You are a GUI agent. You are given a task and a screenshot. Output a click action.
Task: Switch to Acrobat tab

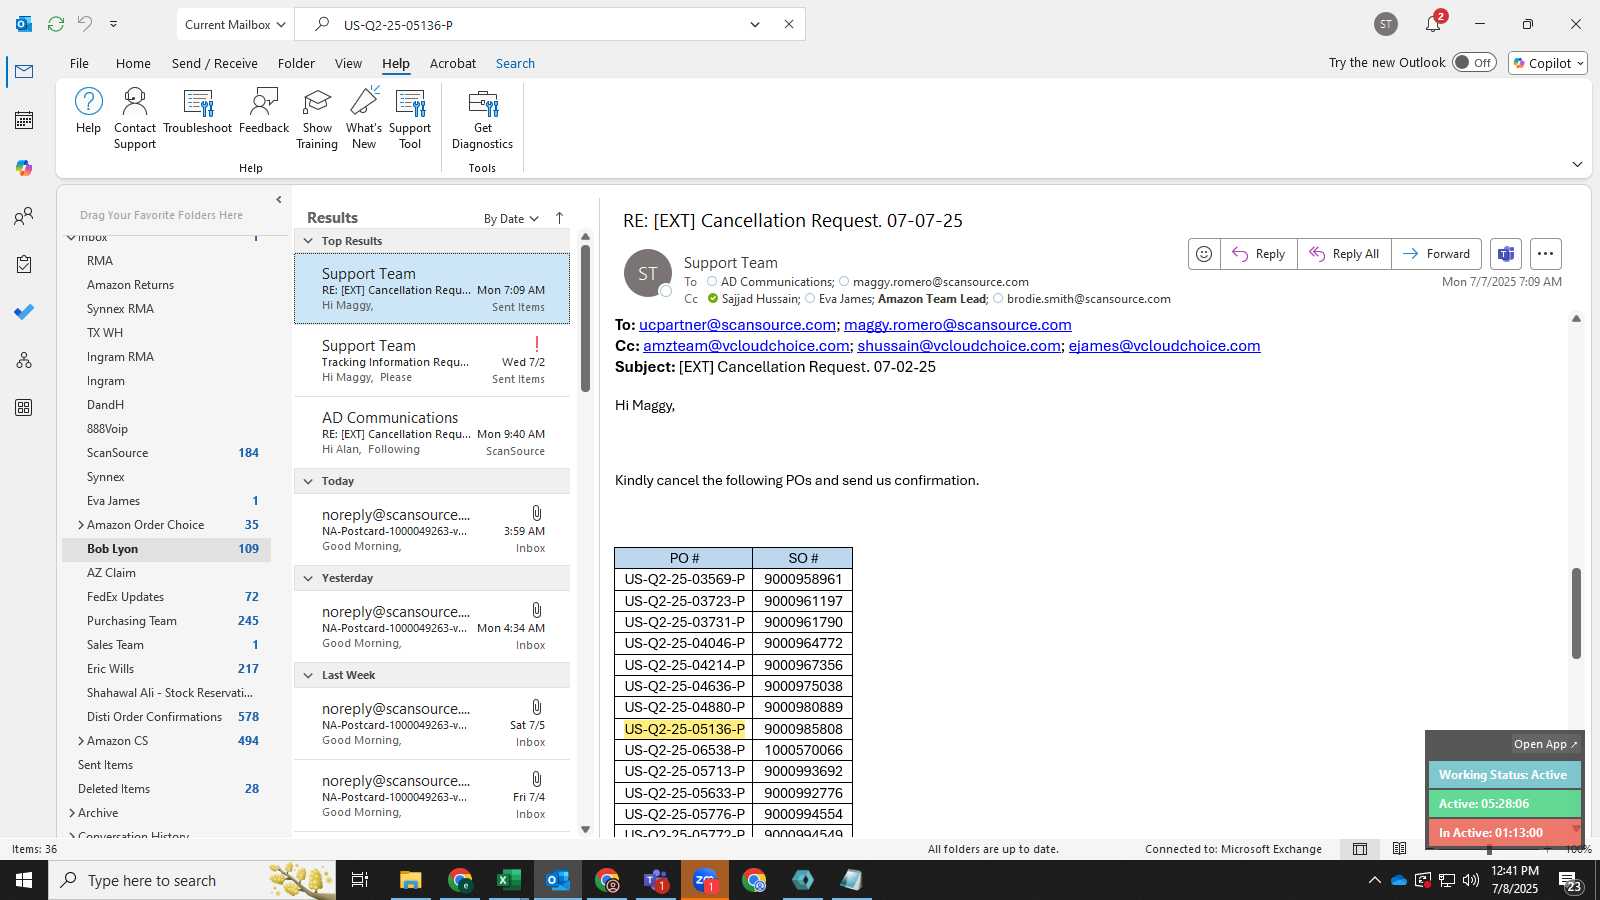click(x=453, y=63)
